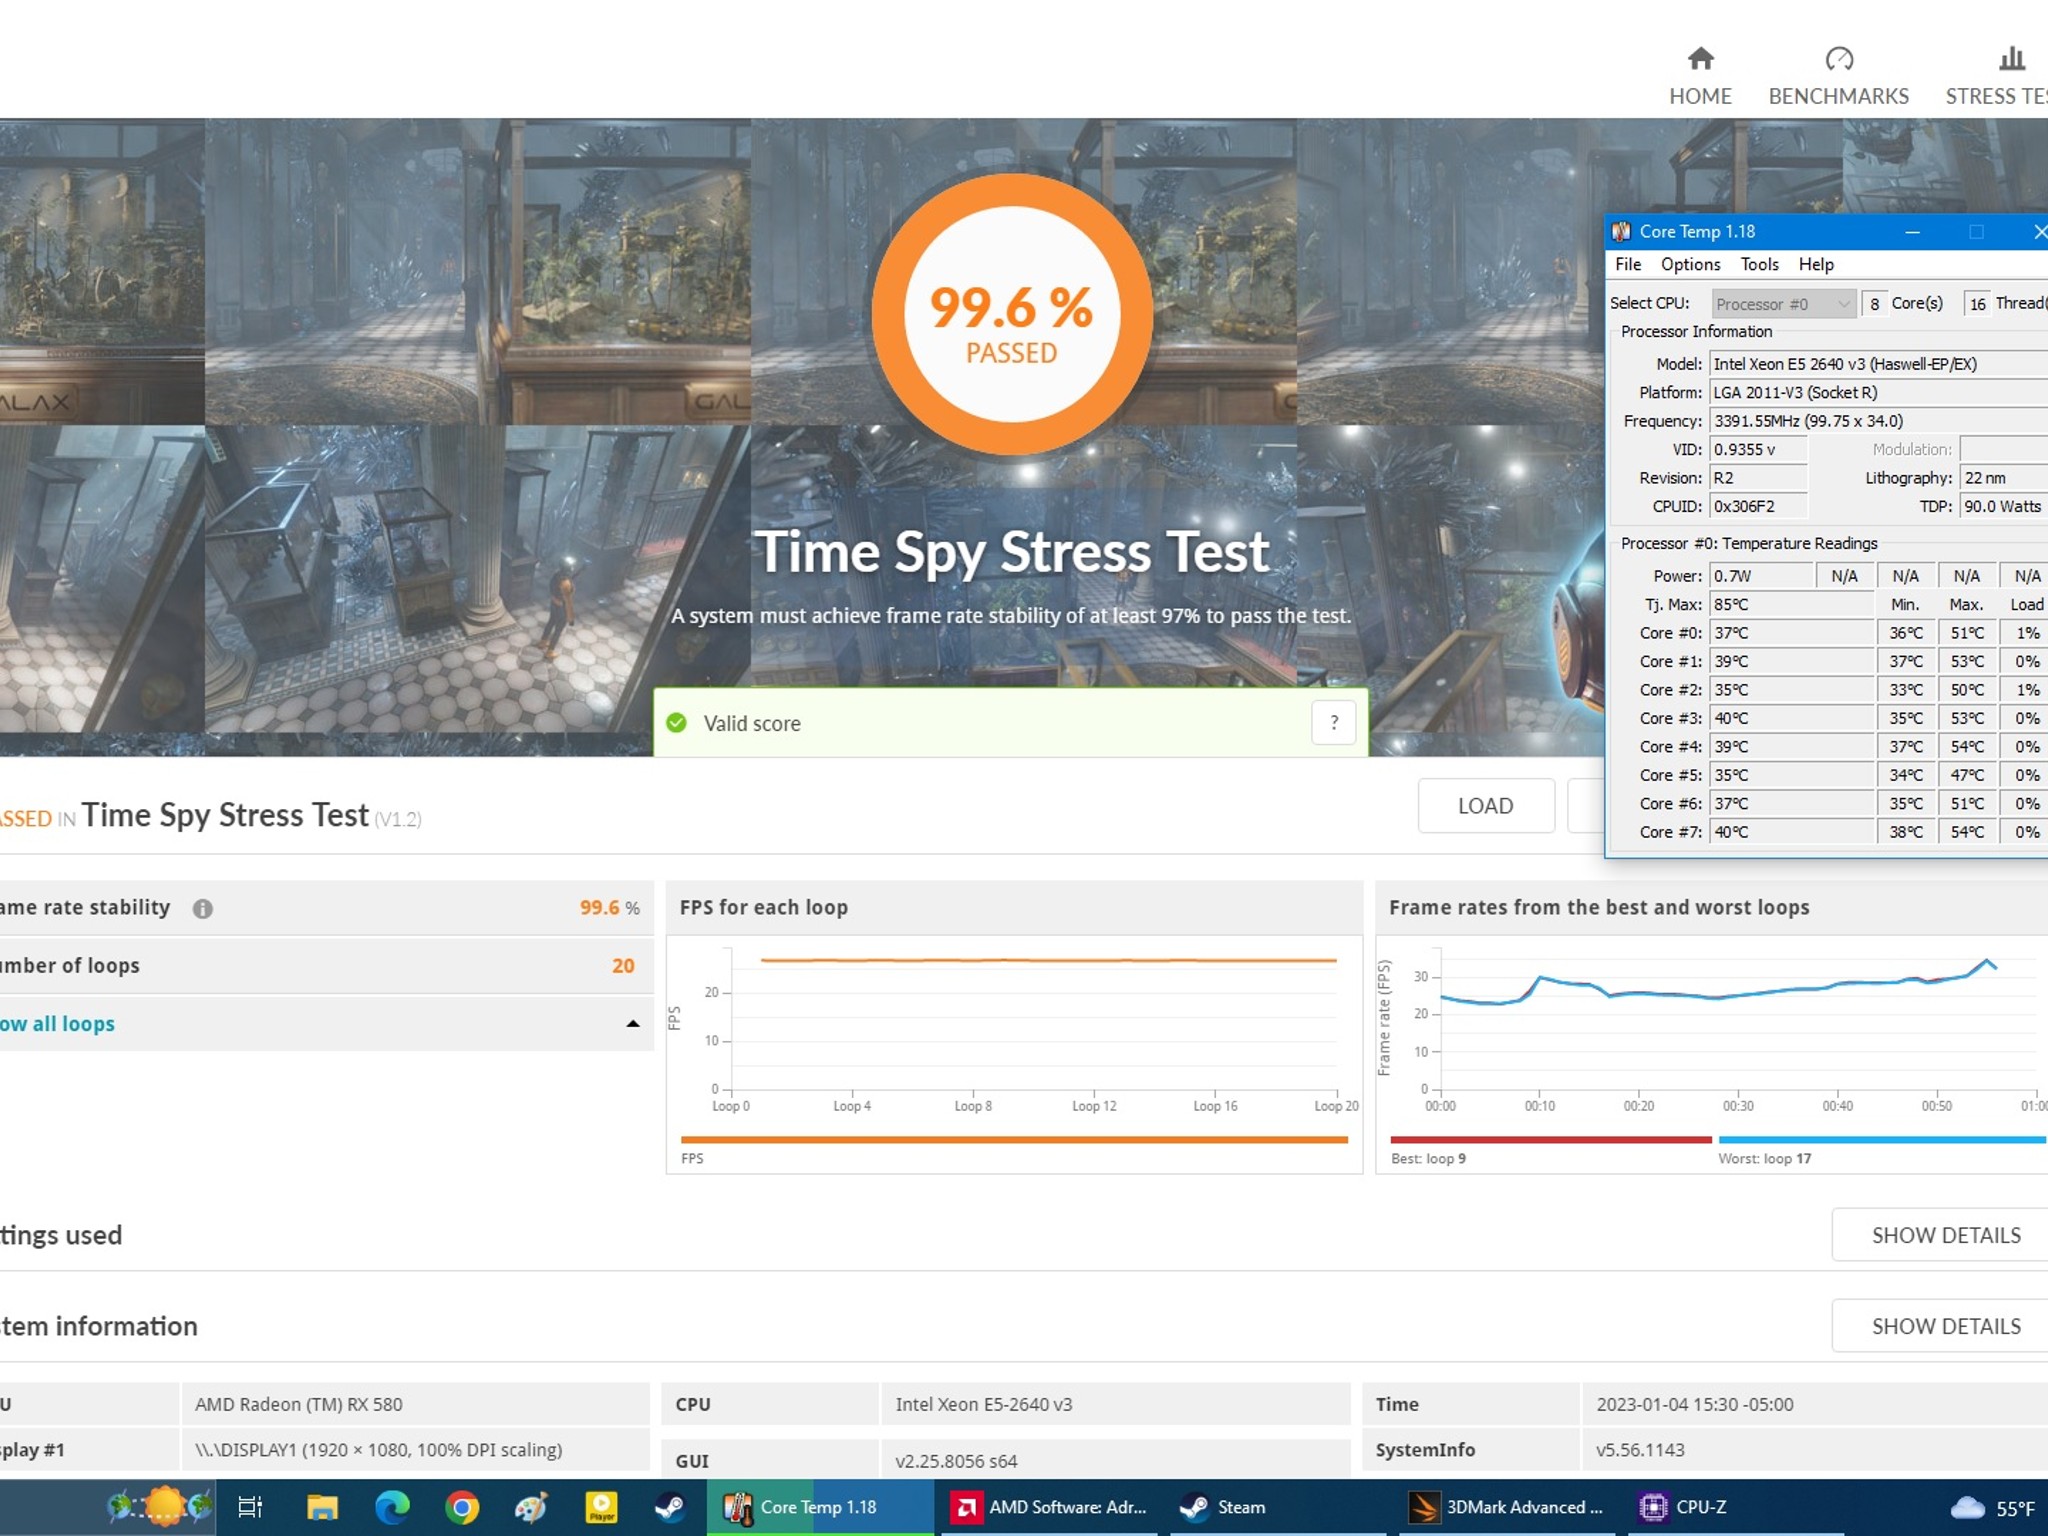Image resolution: width=2048 pixels, height=1536 pixels.
Task: Open File menu in Core Temp
Action: pyautogui.click(x=1628, y=264)
